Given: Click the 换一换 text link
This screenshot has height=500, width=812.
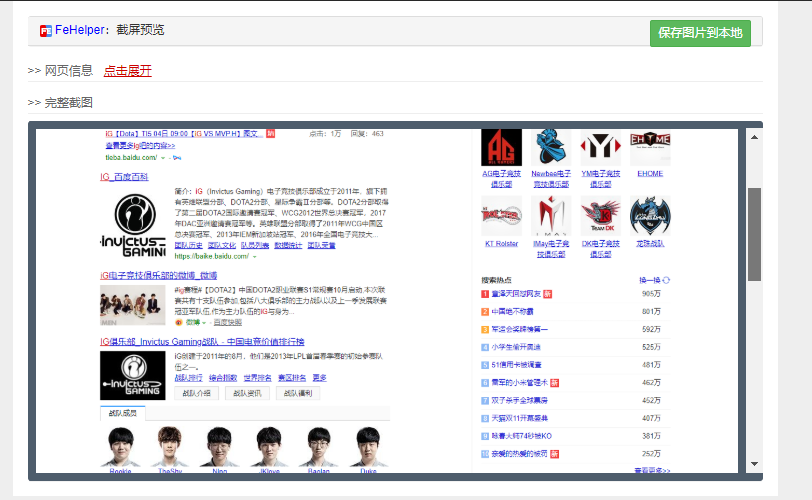Looking at the screenshot, I should click(649, 280).
